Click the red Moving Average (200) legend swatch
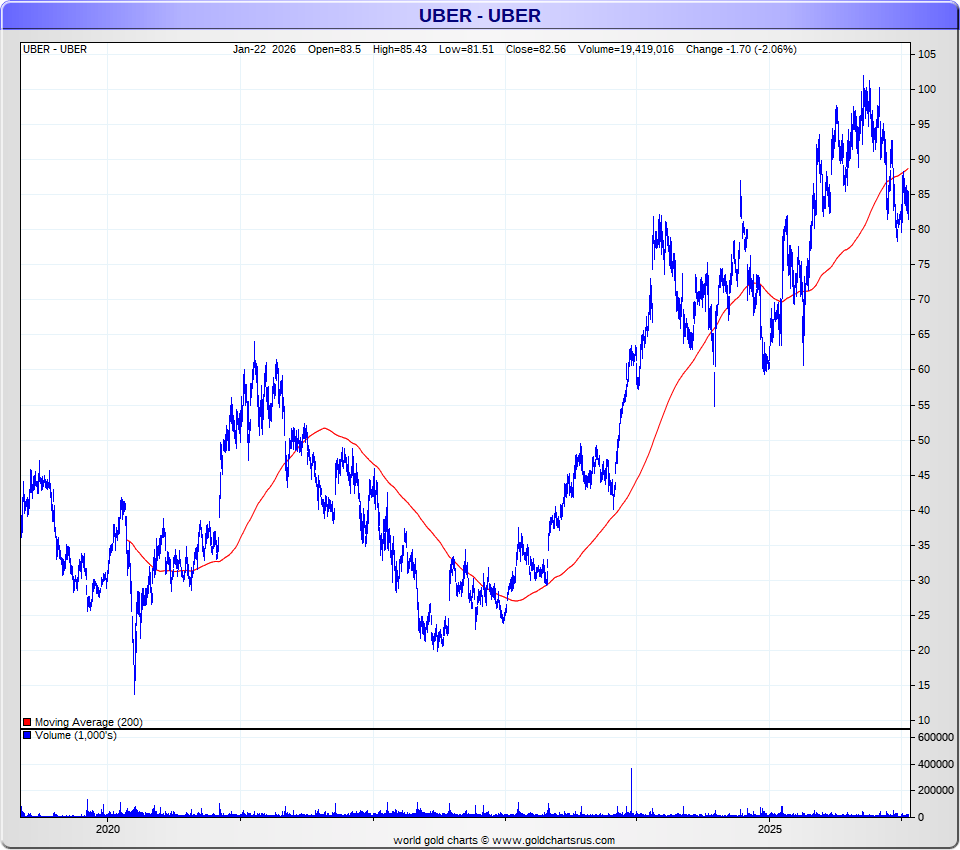Image resolution: width=960 pixels, height=850 pixels. [27, 722]
